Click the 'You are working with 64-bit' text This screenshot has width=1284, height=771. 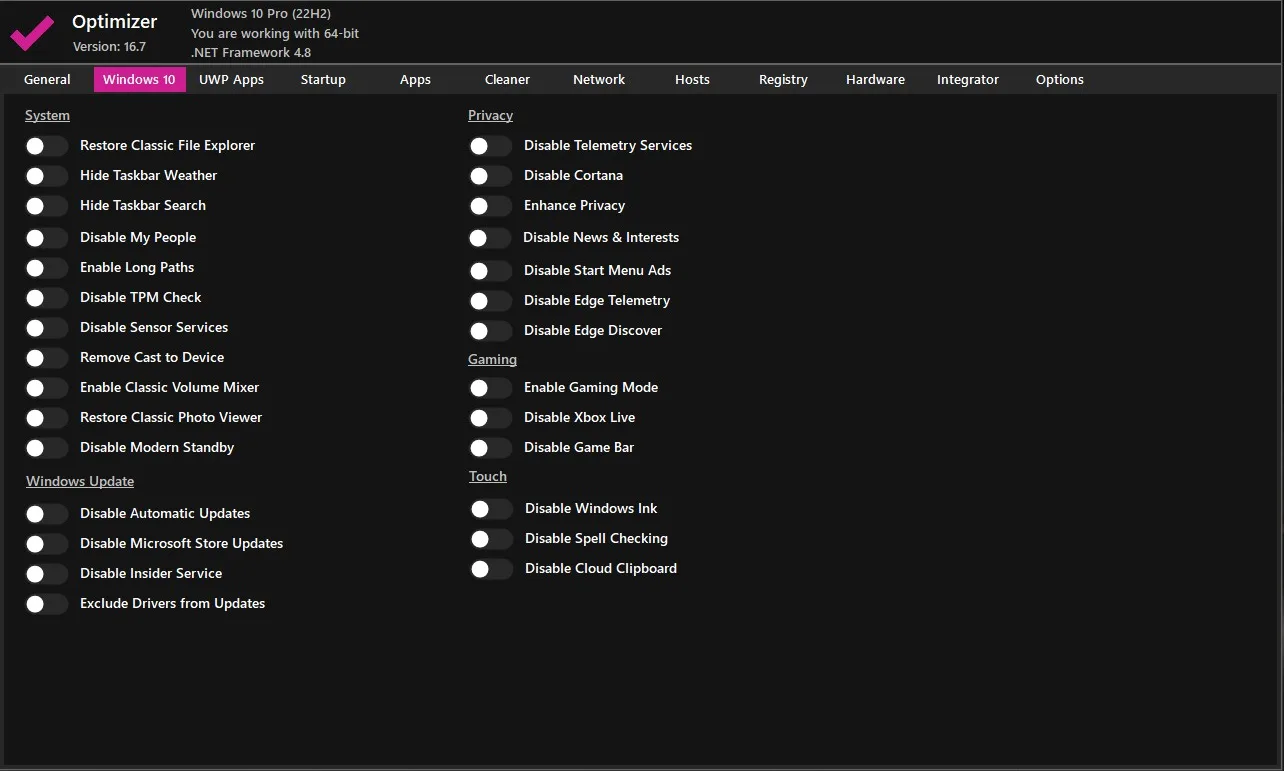pyautogui.click(x=275, y=34)
